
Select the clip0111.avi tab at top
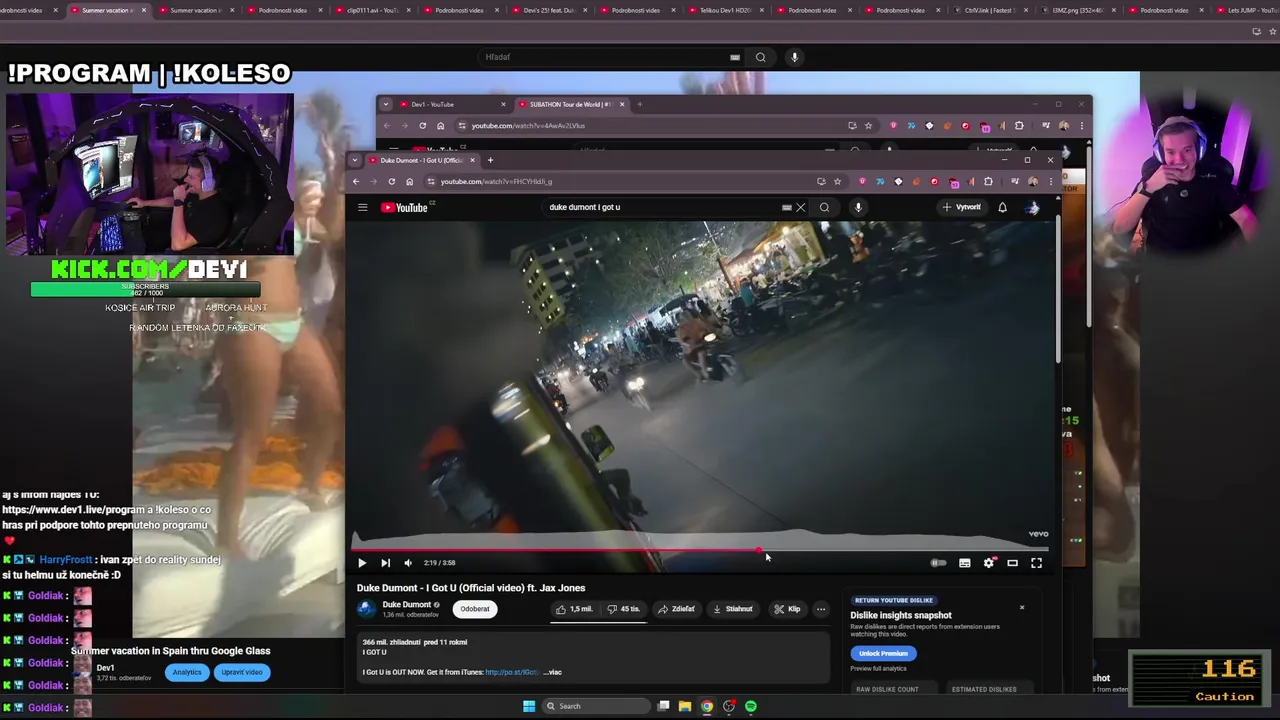click(x=372, y=10)
